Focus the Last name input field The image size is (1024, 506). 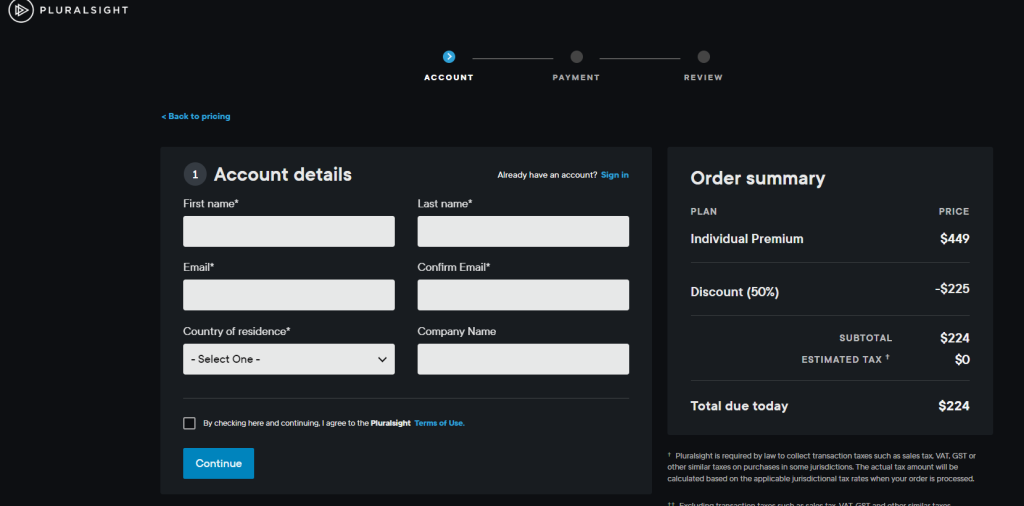point(523,231)
